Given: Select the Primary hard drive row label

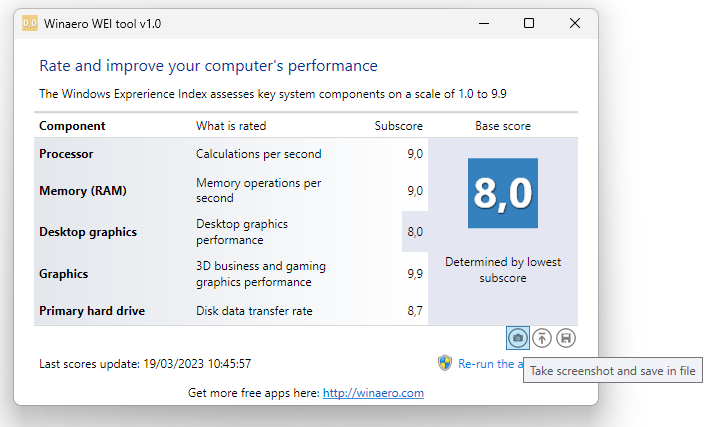Looking at the screenshot, I should pyautogui.click(x=92, y=311).
